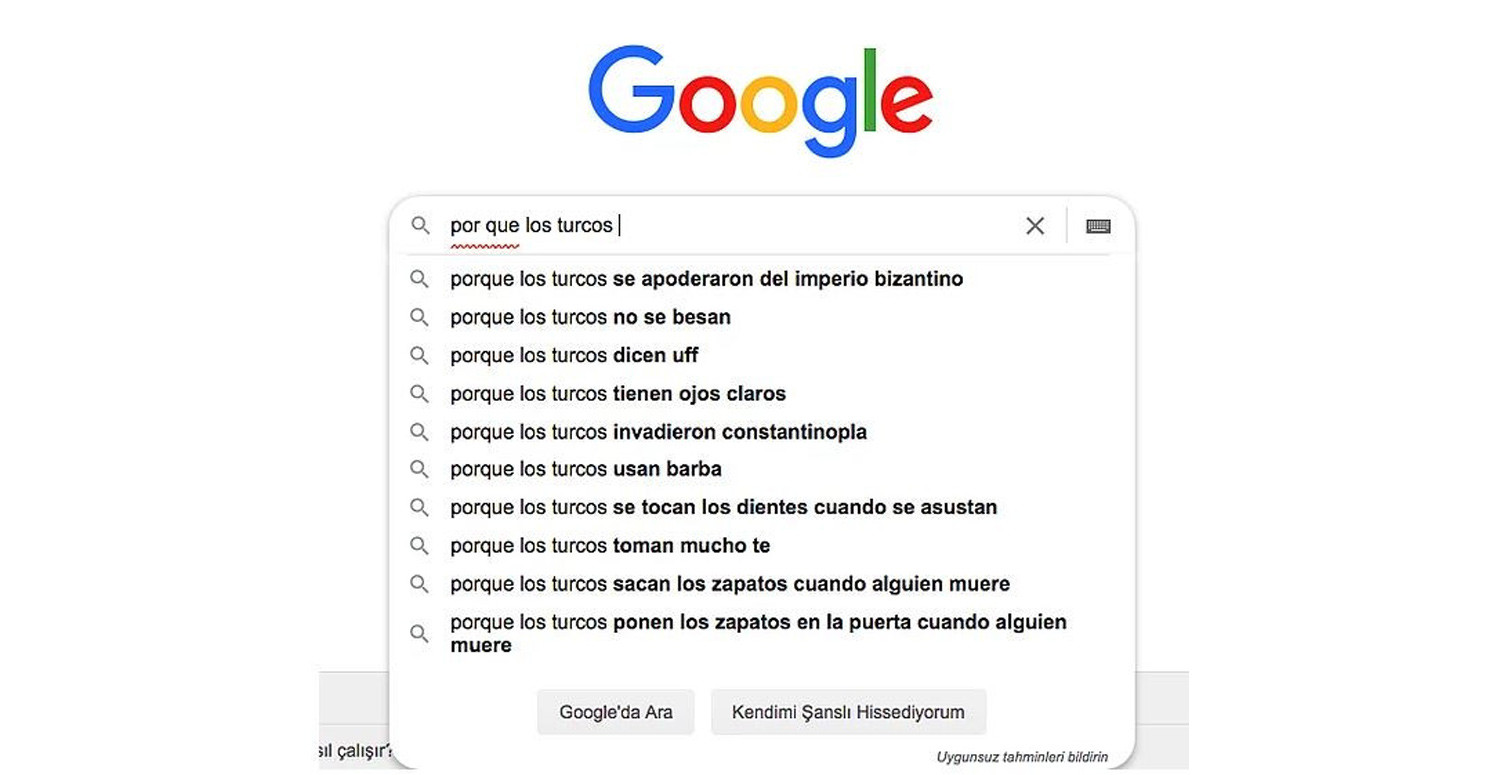Click magnifier icon beside 'tienen ojos claros'

click(x=420, y=394)
